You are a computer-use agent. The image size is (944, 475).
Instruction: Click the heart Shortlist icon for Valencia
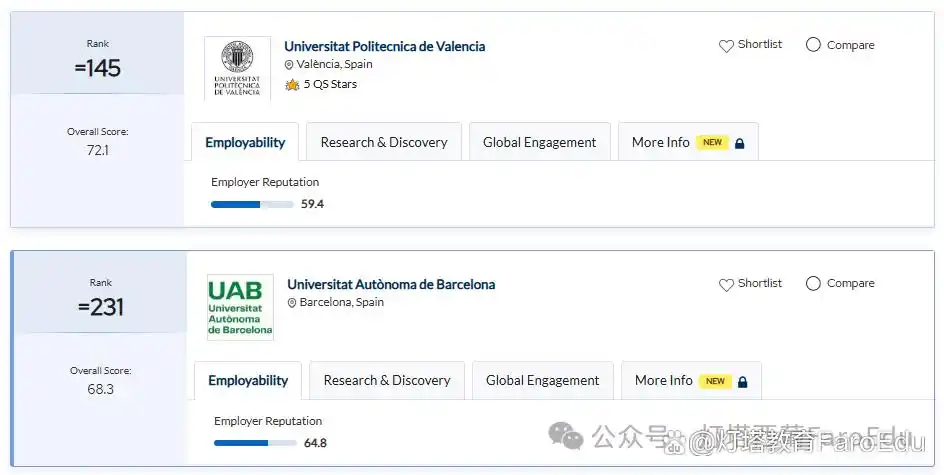pyautogui.click(x=726, y=45)
